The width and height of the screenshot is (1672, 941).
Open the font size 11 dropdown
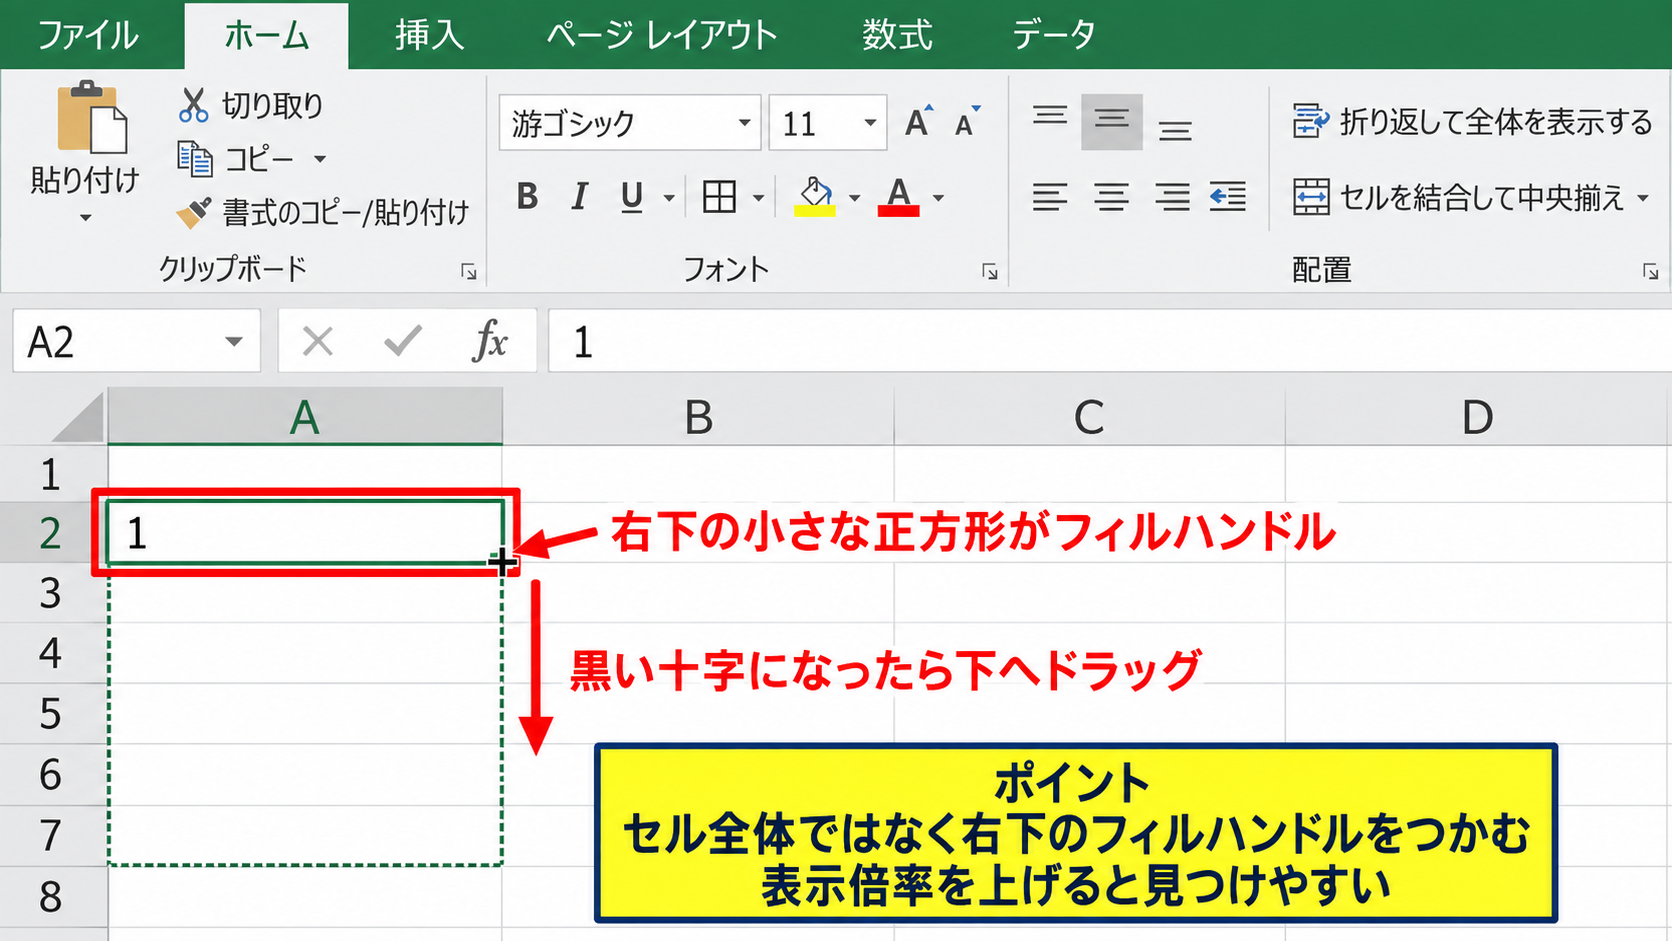point(870,123)
